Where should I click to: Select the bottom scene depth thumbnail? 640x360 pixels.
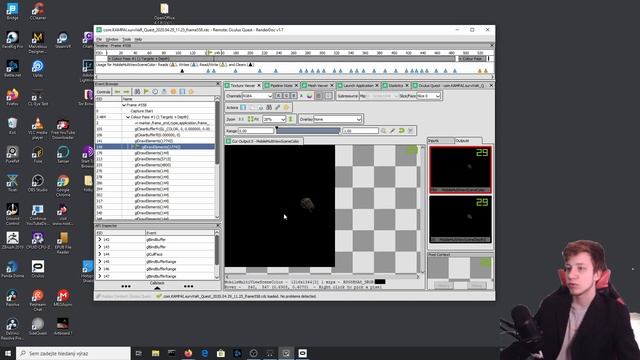pos(460,220)
